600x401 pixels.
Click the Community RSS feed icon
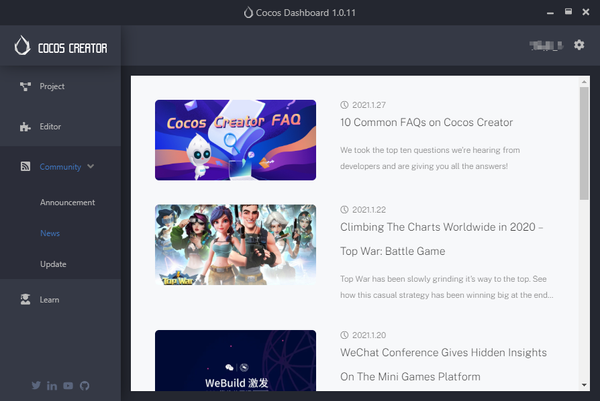[25, 166]
